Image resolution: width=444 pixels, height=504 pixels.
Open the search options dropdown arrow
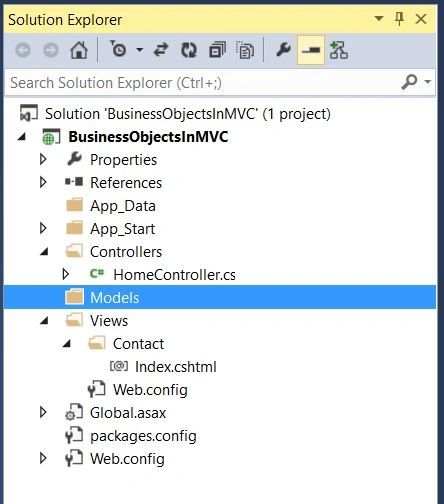(428, 82)
